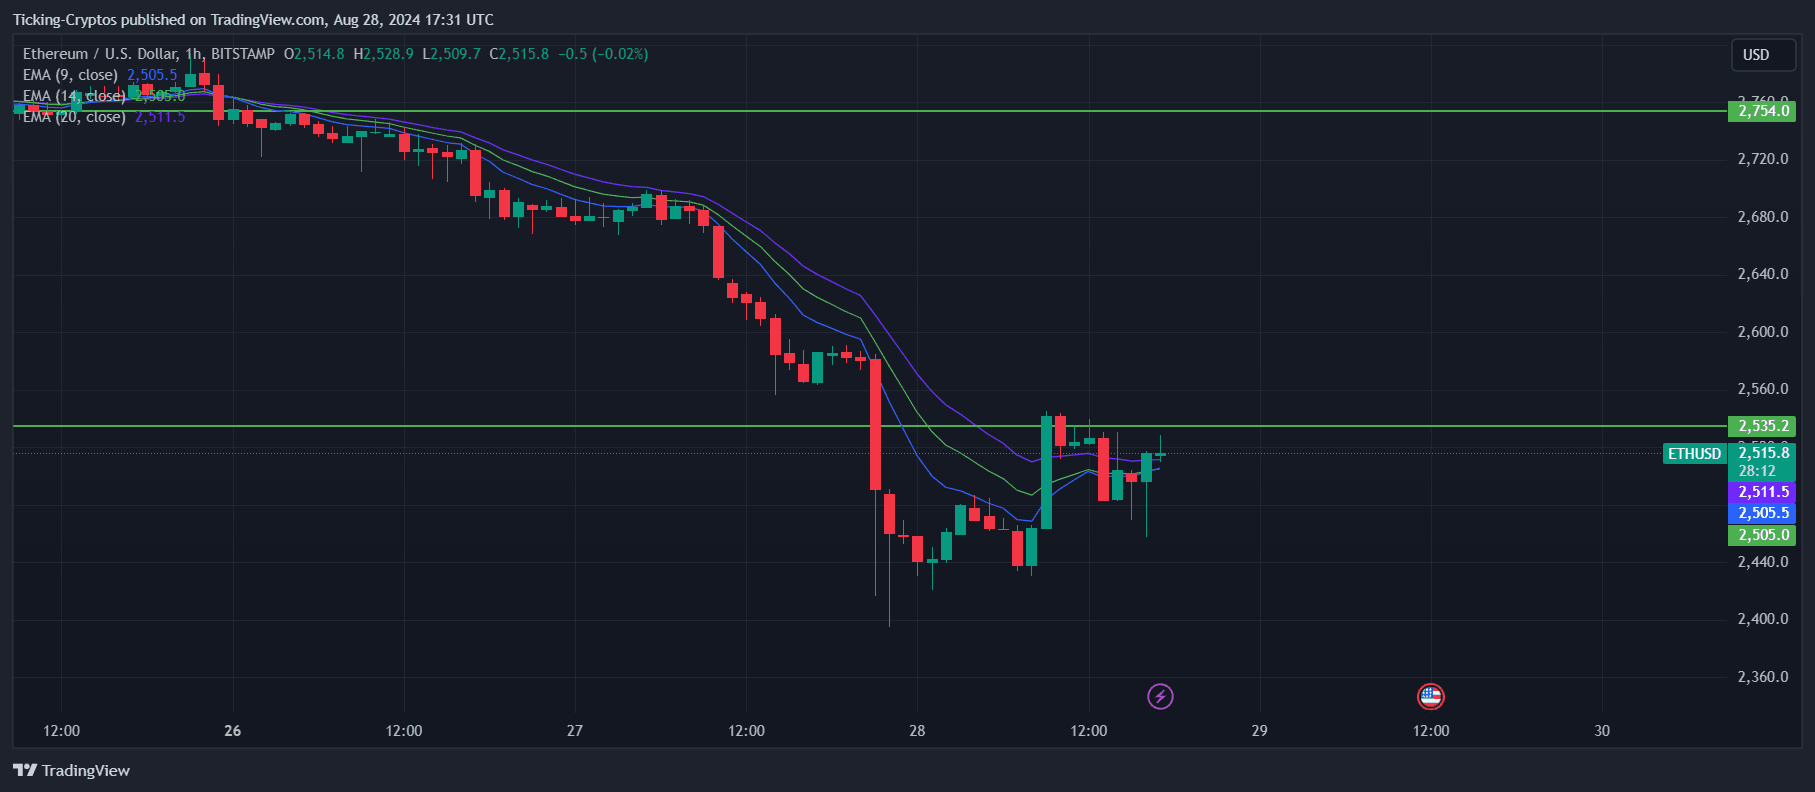The width and height of the screenshot is (1815, 792).
Task: Click the 30 date label on time axis
Action: (x=1602, y=731)
